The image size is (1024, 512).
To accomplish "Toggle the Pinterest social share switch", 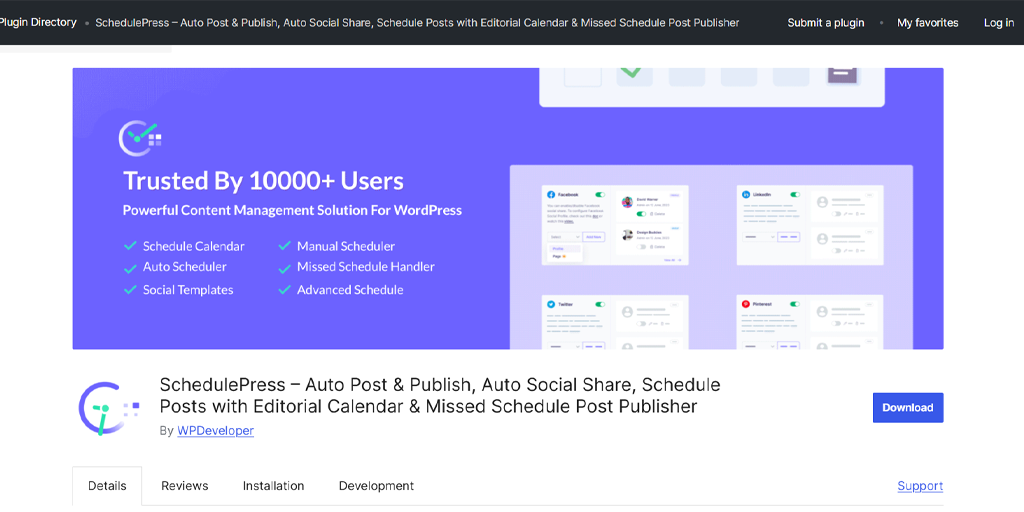I will (795, 304).
